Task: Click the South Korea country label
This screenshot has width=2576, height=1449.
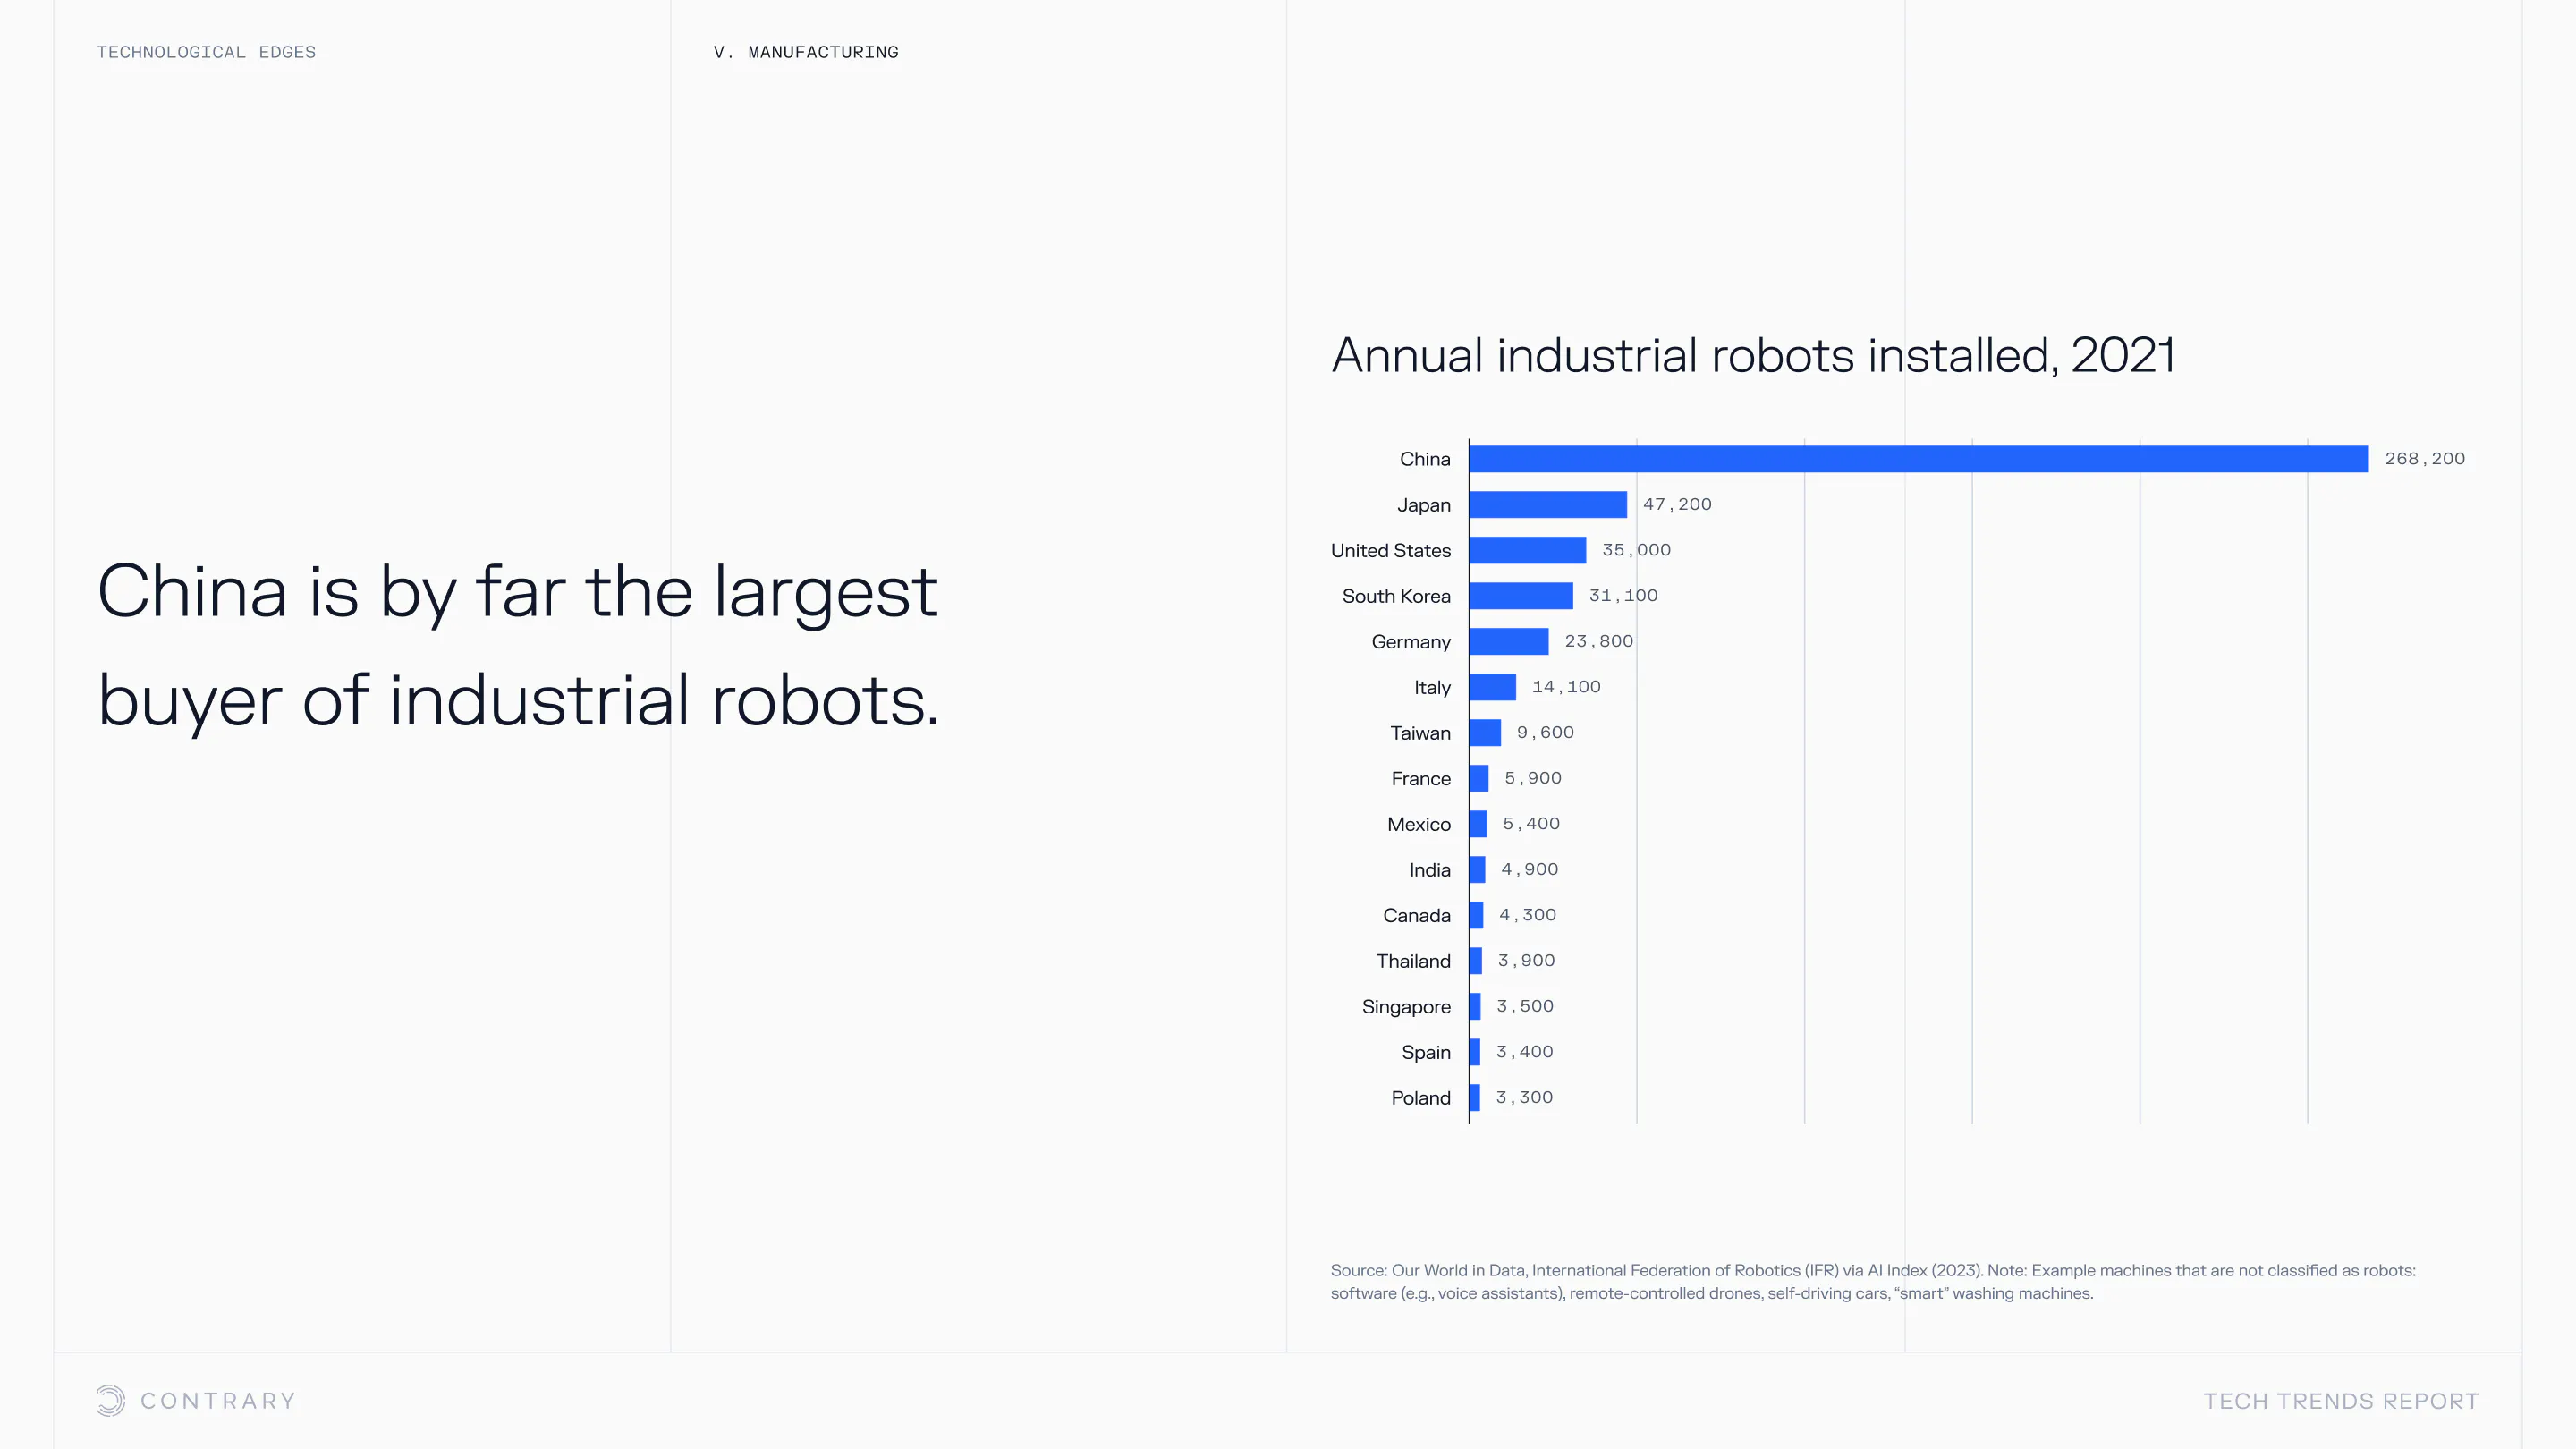Action: pyautogui.click(x=1396, y=596)
